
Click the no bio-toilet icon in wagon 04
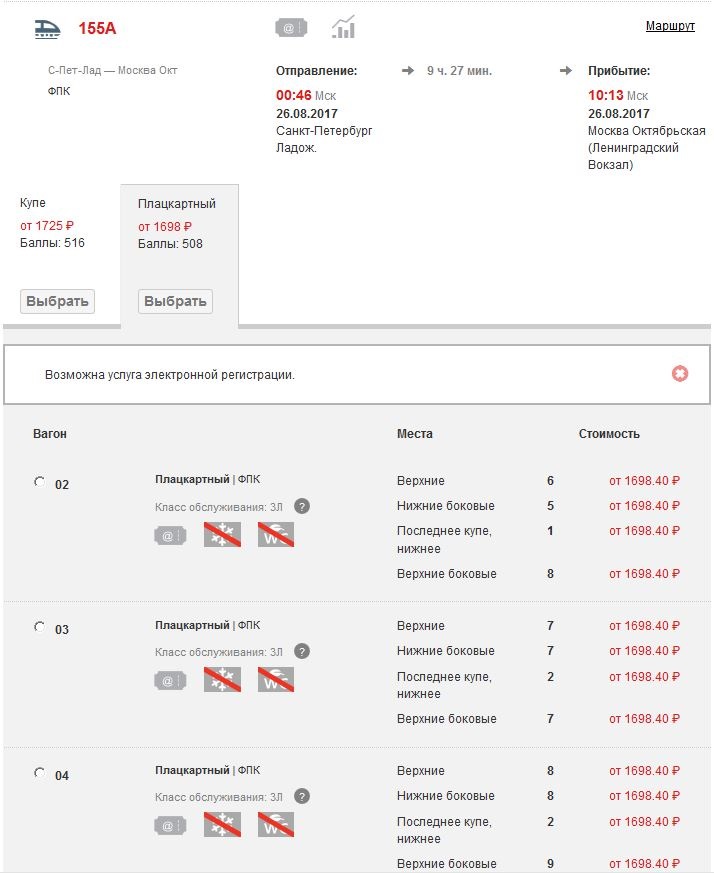[x=276, y=825]
